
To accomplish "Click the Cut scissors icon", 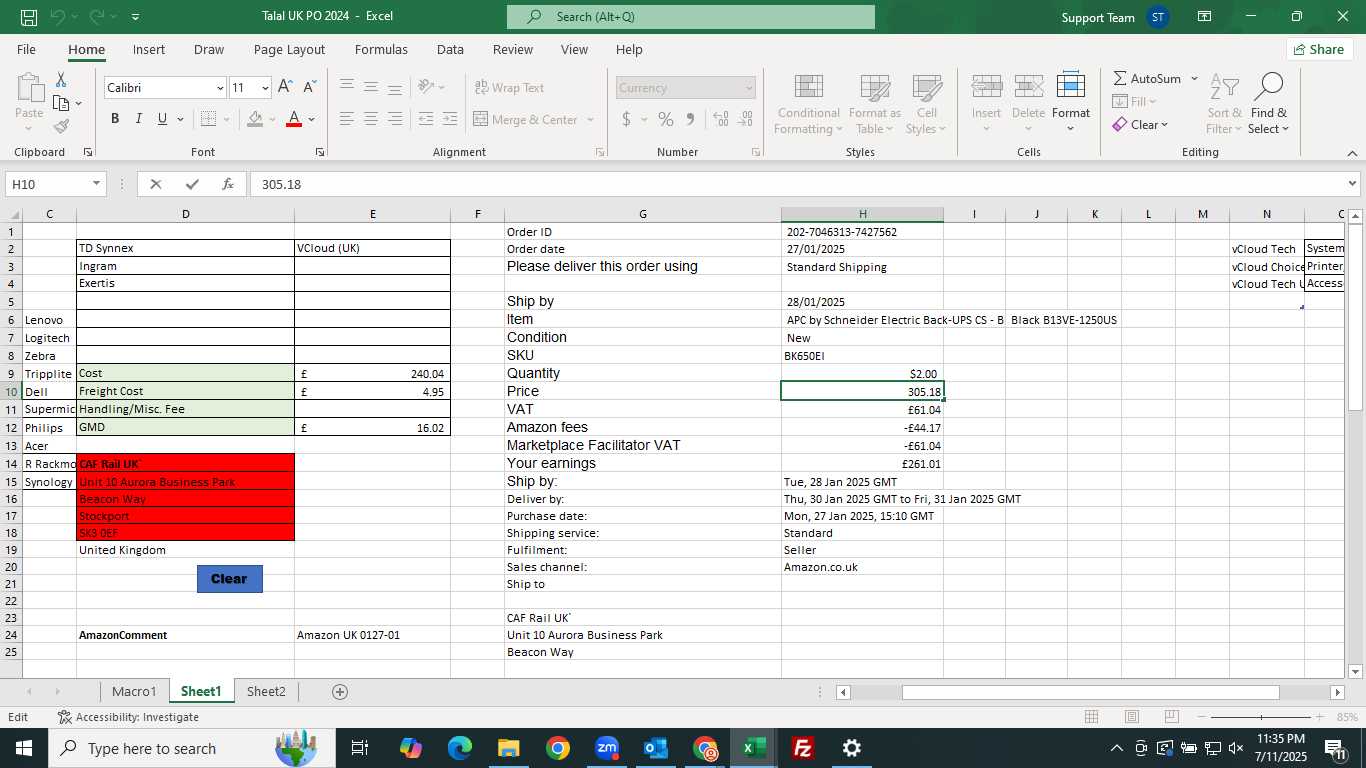I will 61,79.
